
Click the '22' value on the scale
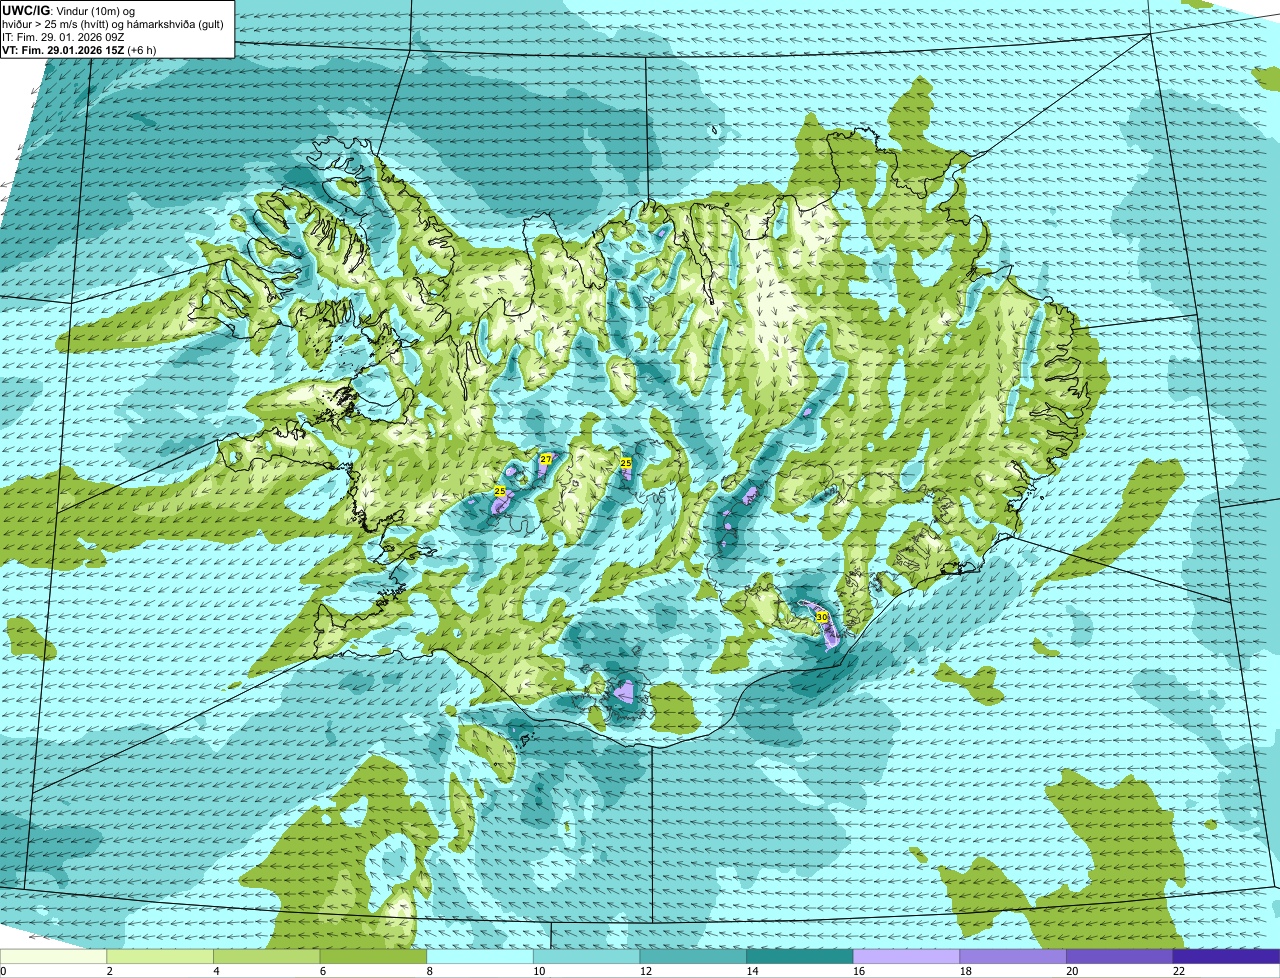pyautogui.click(x=1179, y=971)
